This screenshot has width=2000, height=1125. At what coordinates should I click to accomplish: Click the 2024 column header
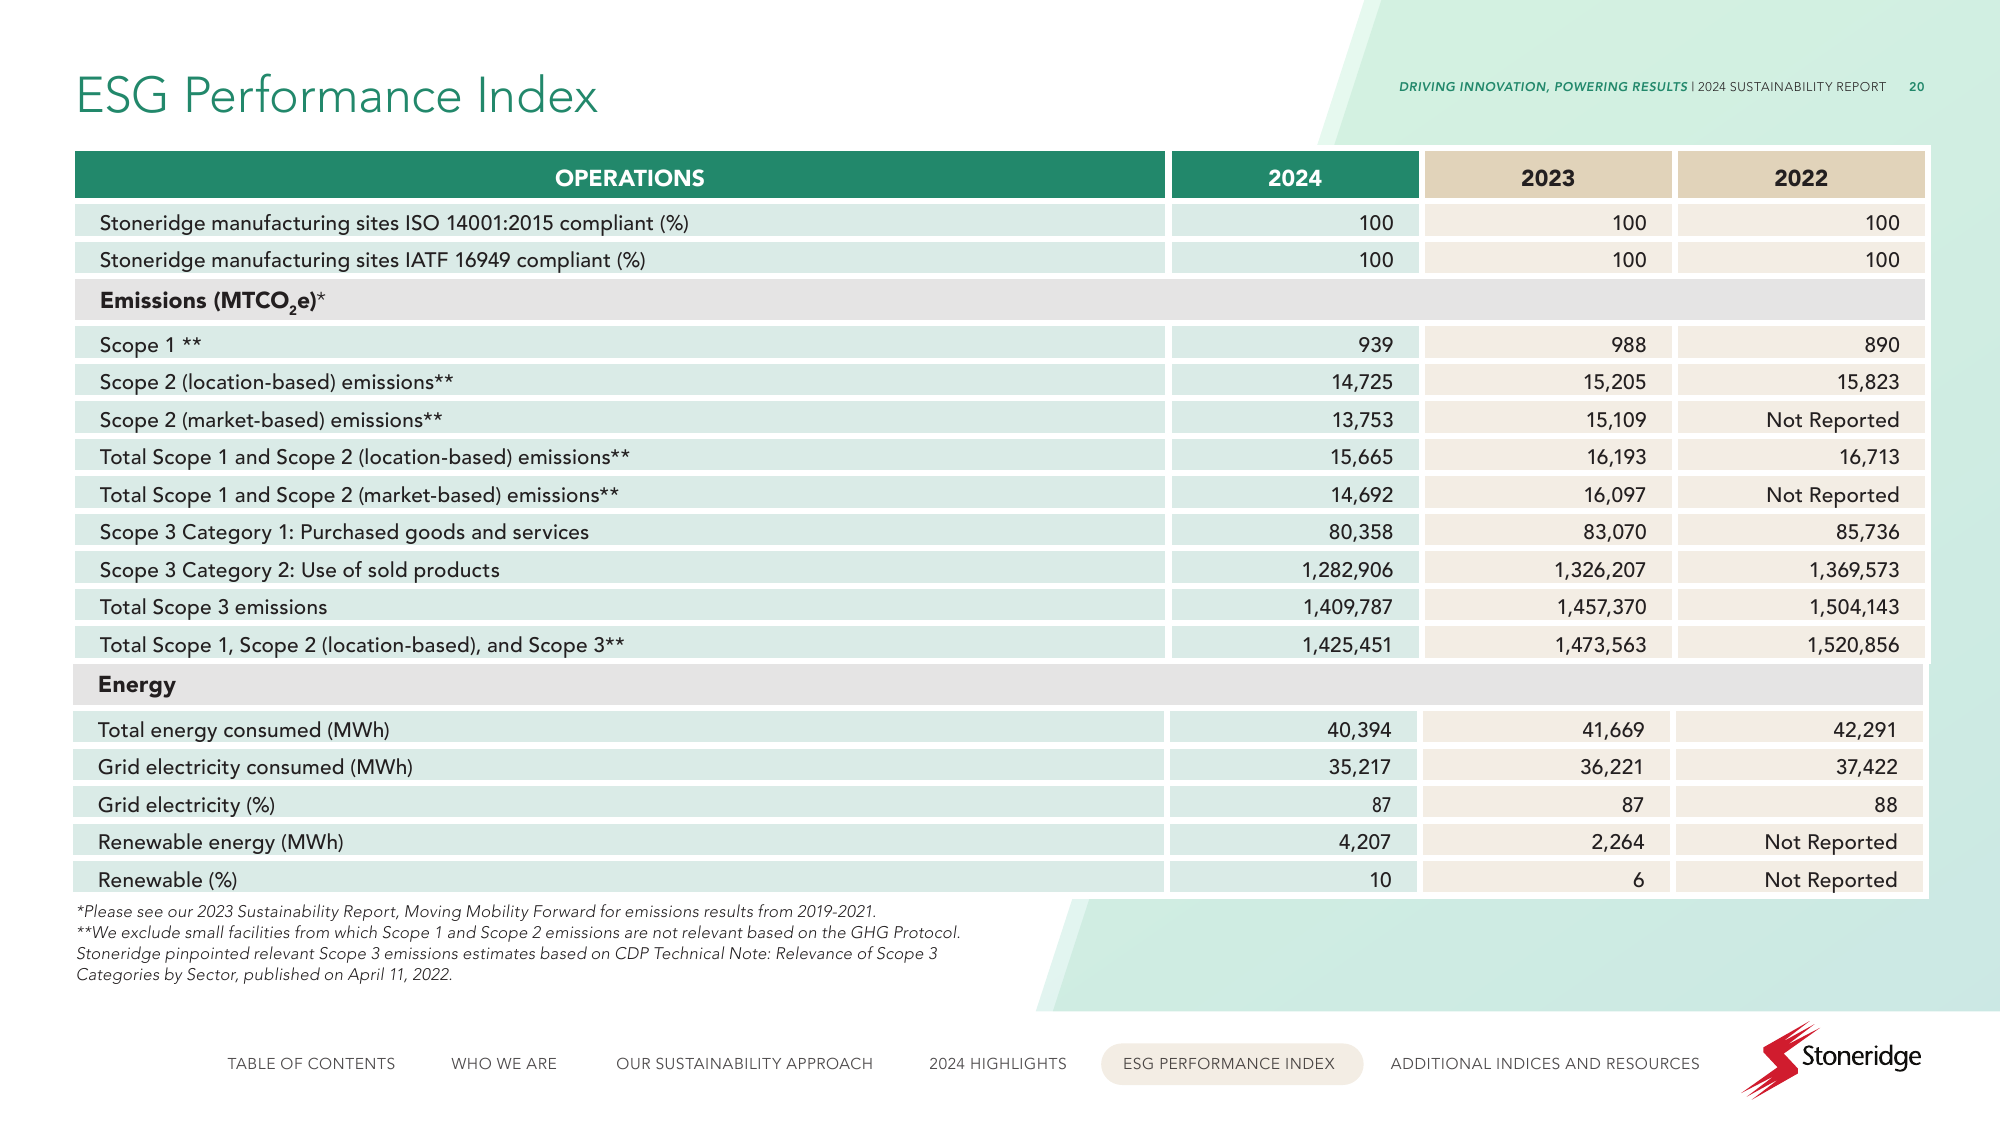tap(1295, 176)
